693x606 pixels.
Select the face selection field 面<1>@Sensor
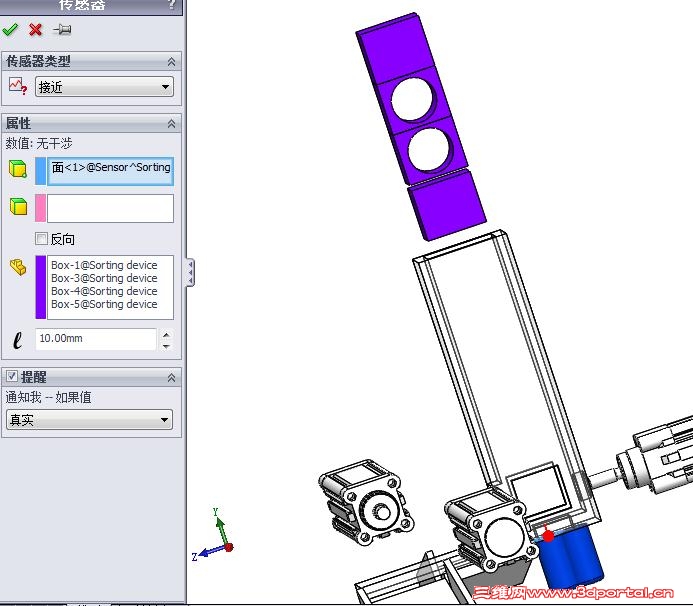point(110,171)
